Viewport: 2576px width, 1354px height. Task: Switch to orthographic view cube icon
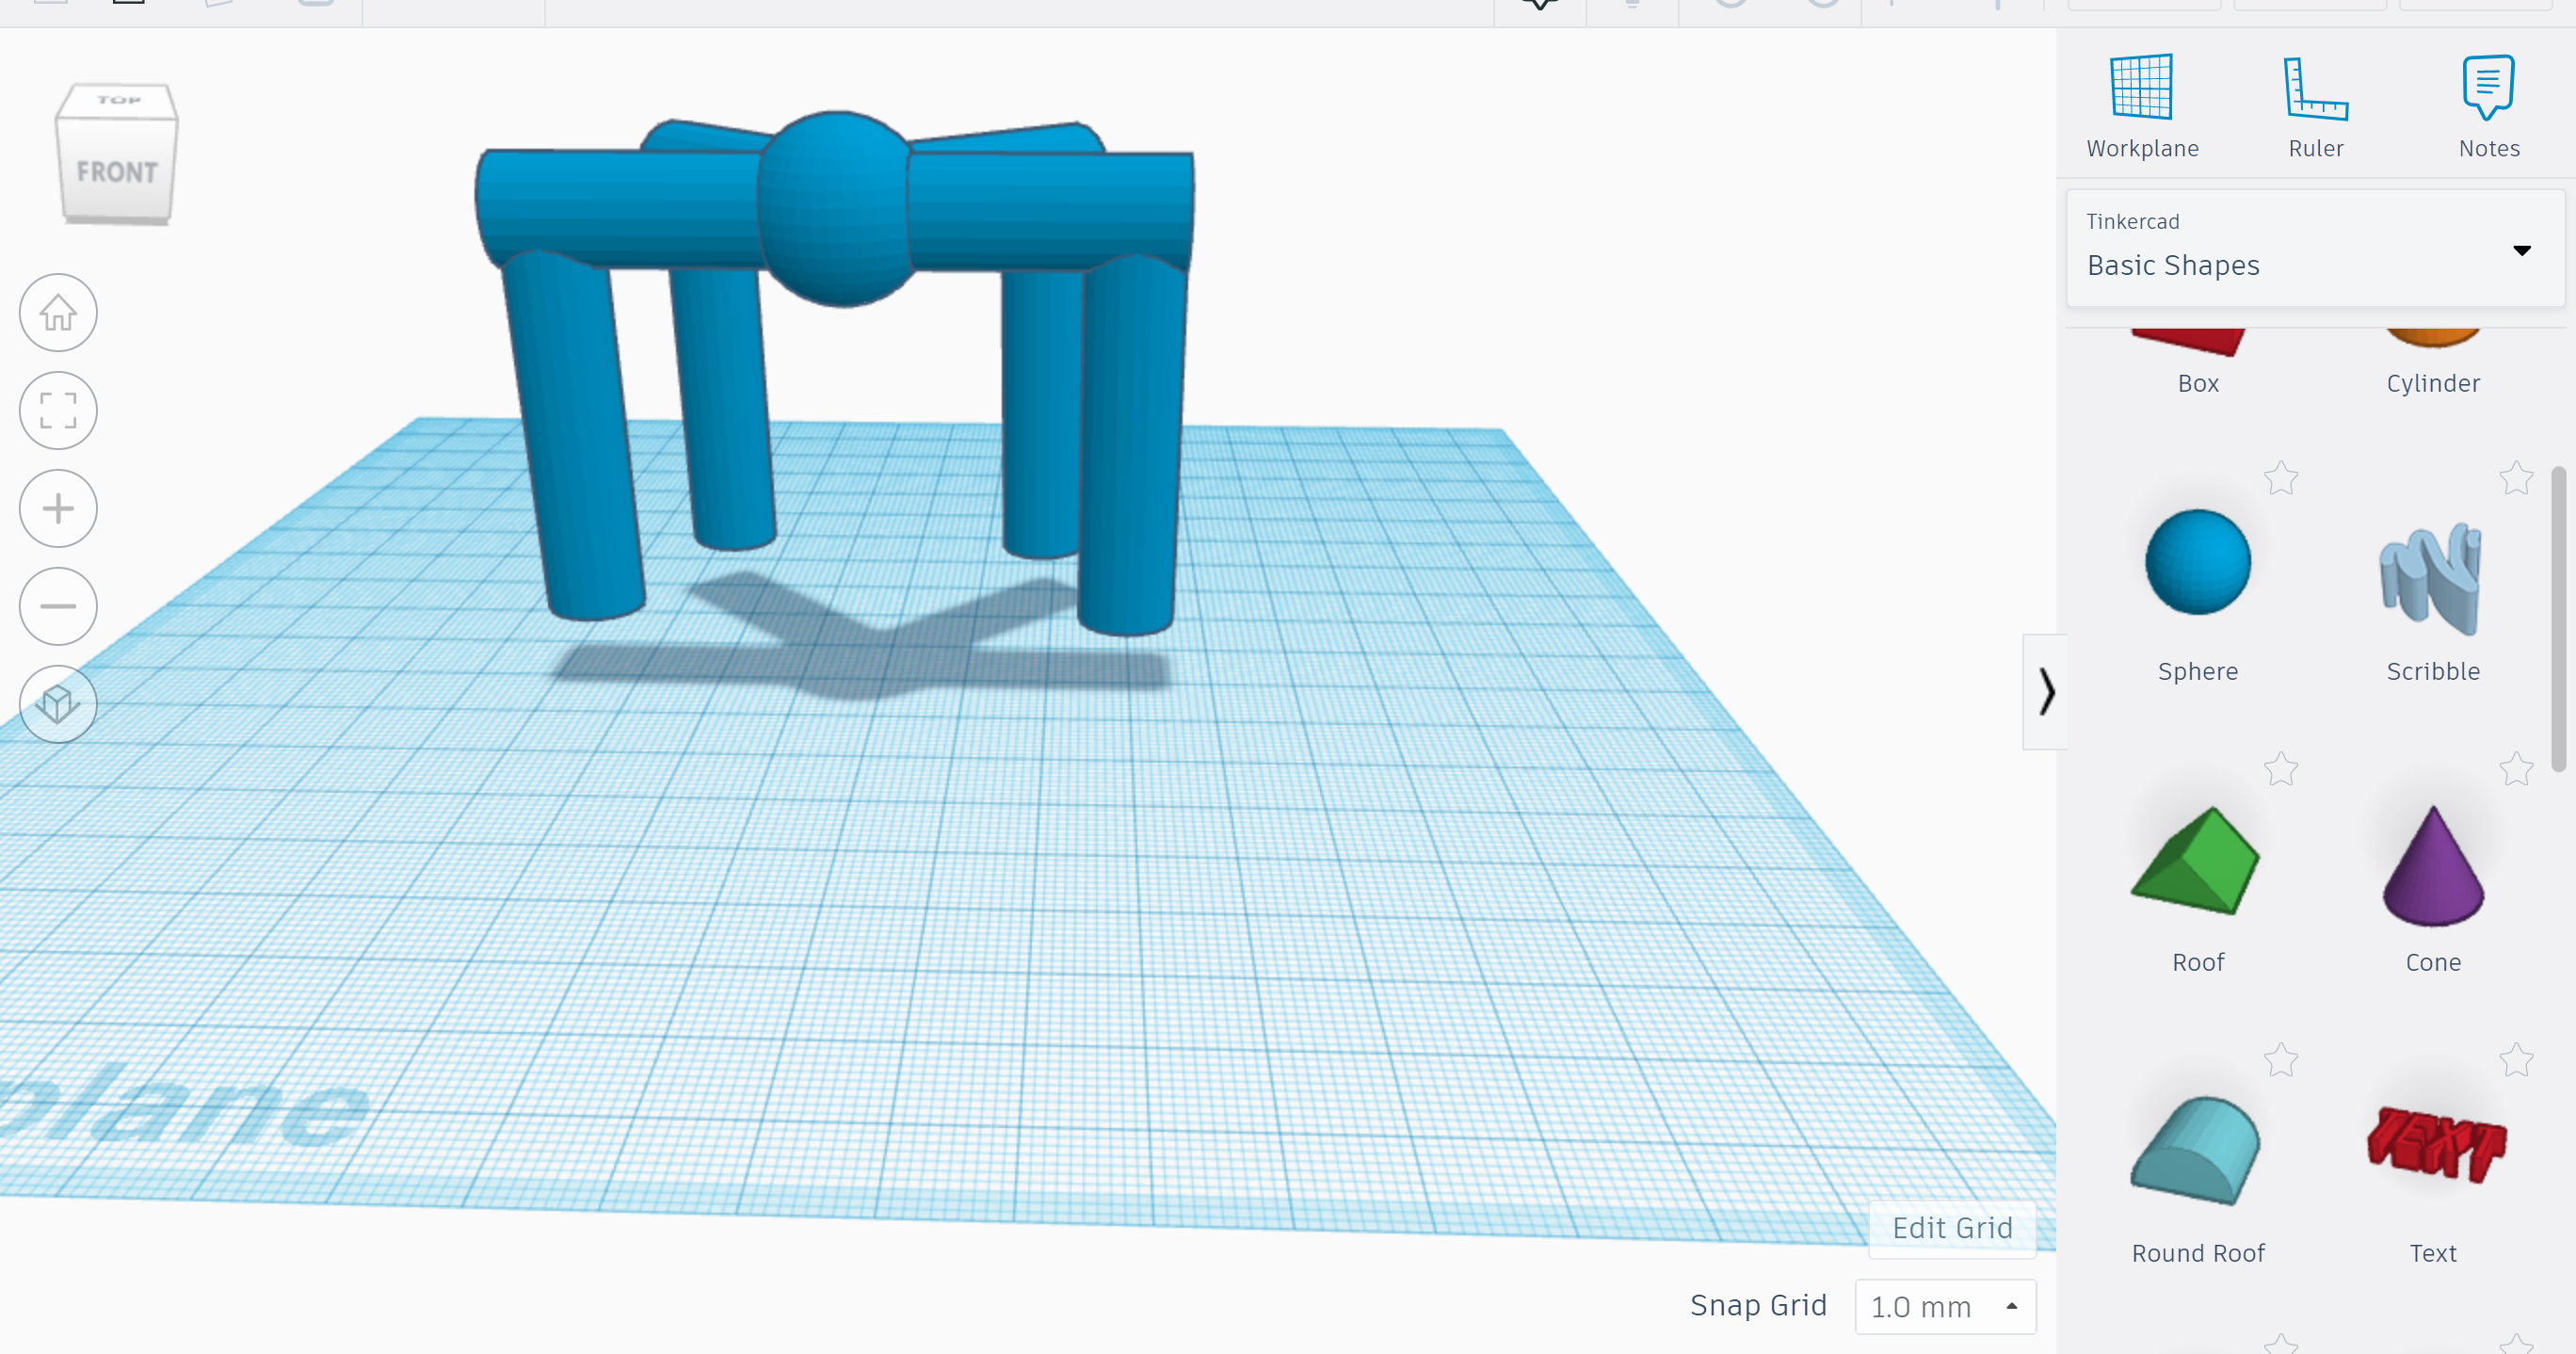(x=58, y=704)
